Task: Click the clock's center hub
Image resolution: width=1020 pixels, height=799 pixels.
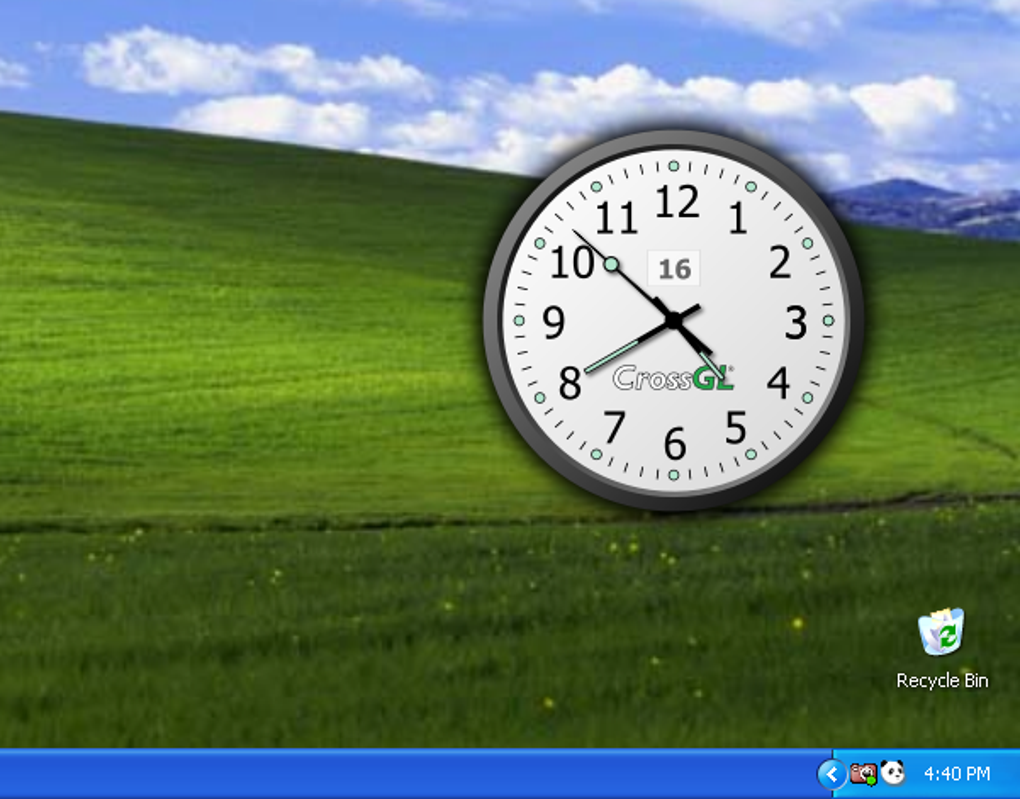Action: [x=674, y=320]
